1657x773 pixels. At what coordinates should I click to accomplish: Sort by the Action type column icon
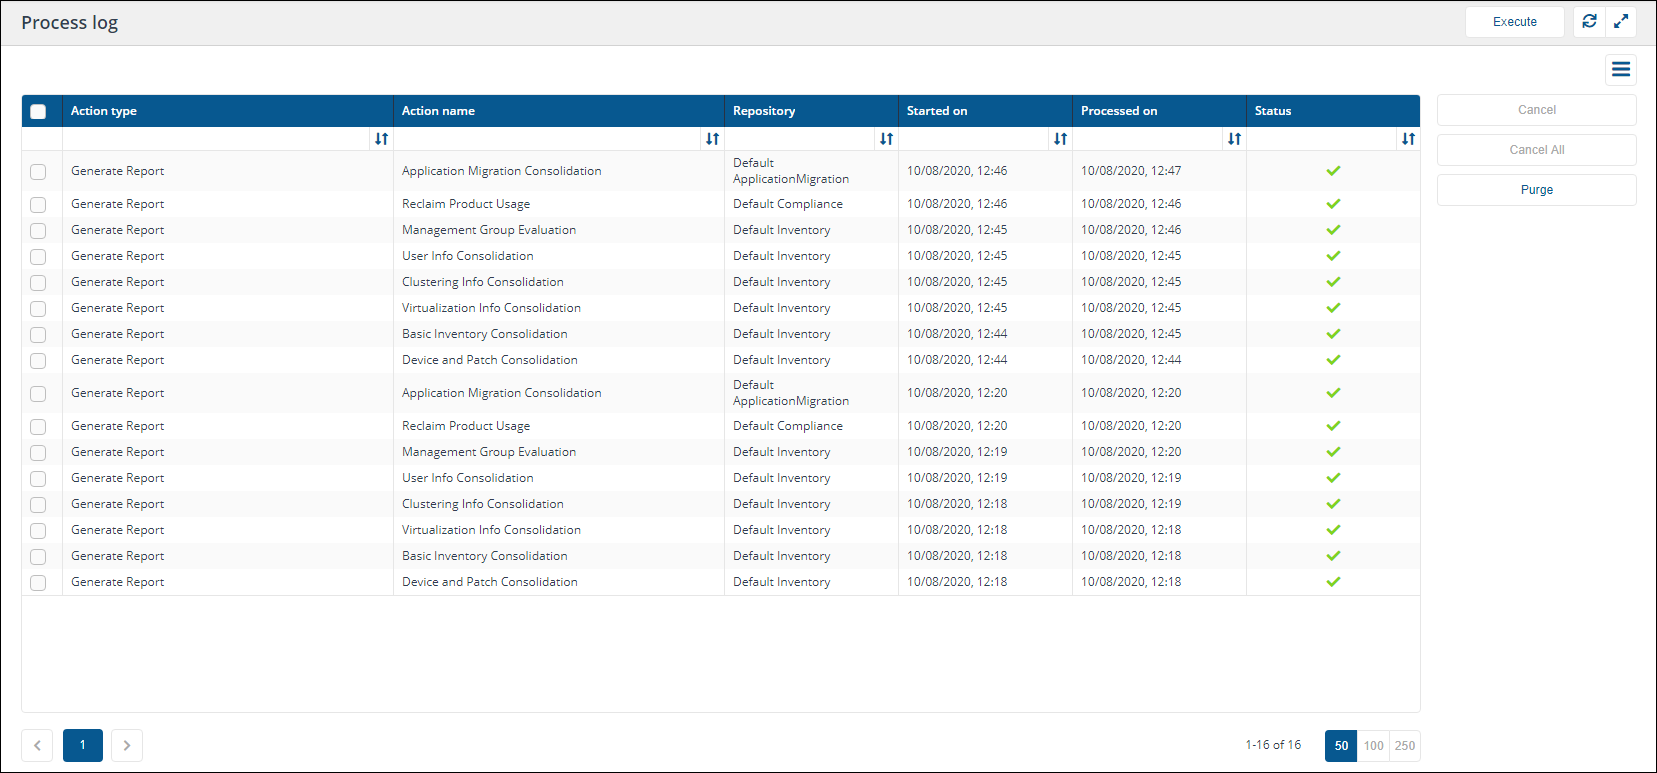point(381,139)
